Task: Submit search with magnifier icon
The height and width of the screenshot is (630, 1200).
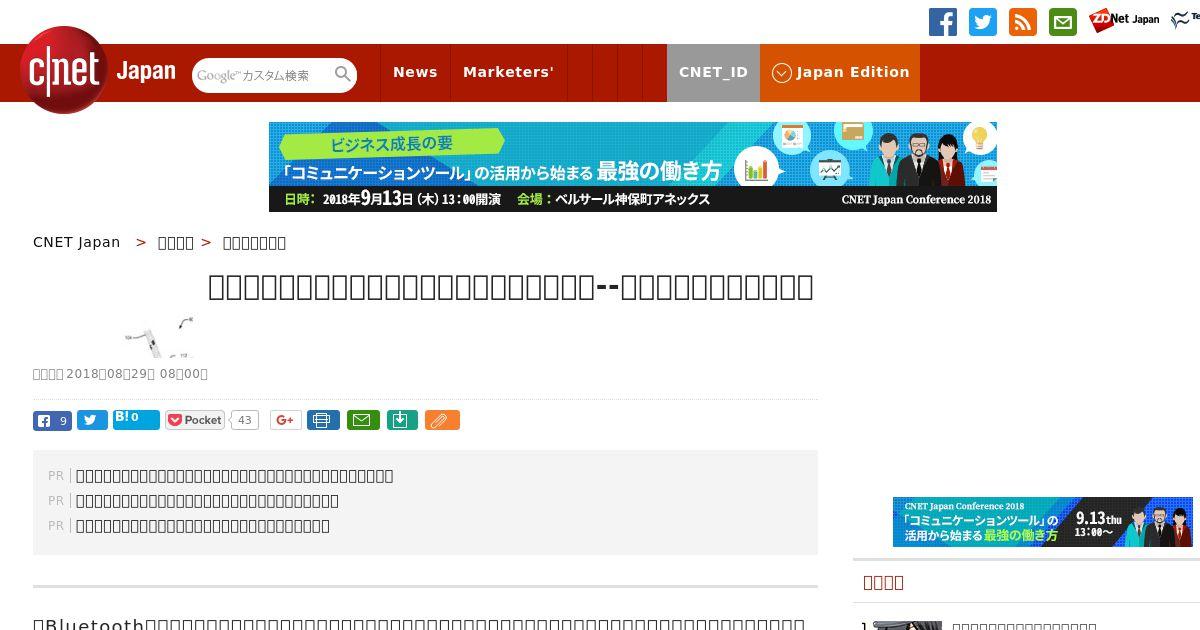Action: coord(343,74)
